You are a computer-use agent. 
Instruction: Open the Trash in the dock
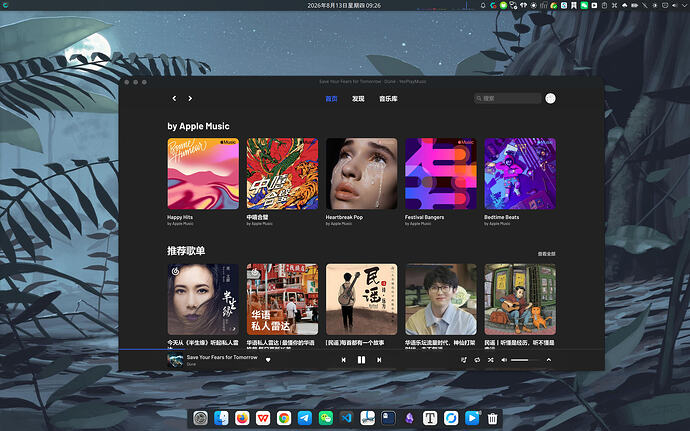tap(492, 418)
